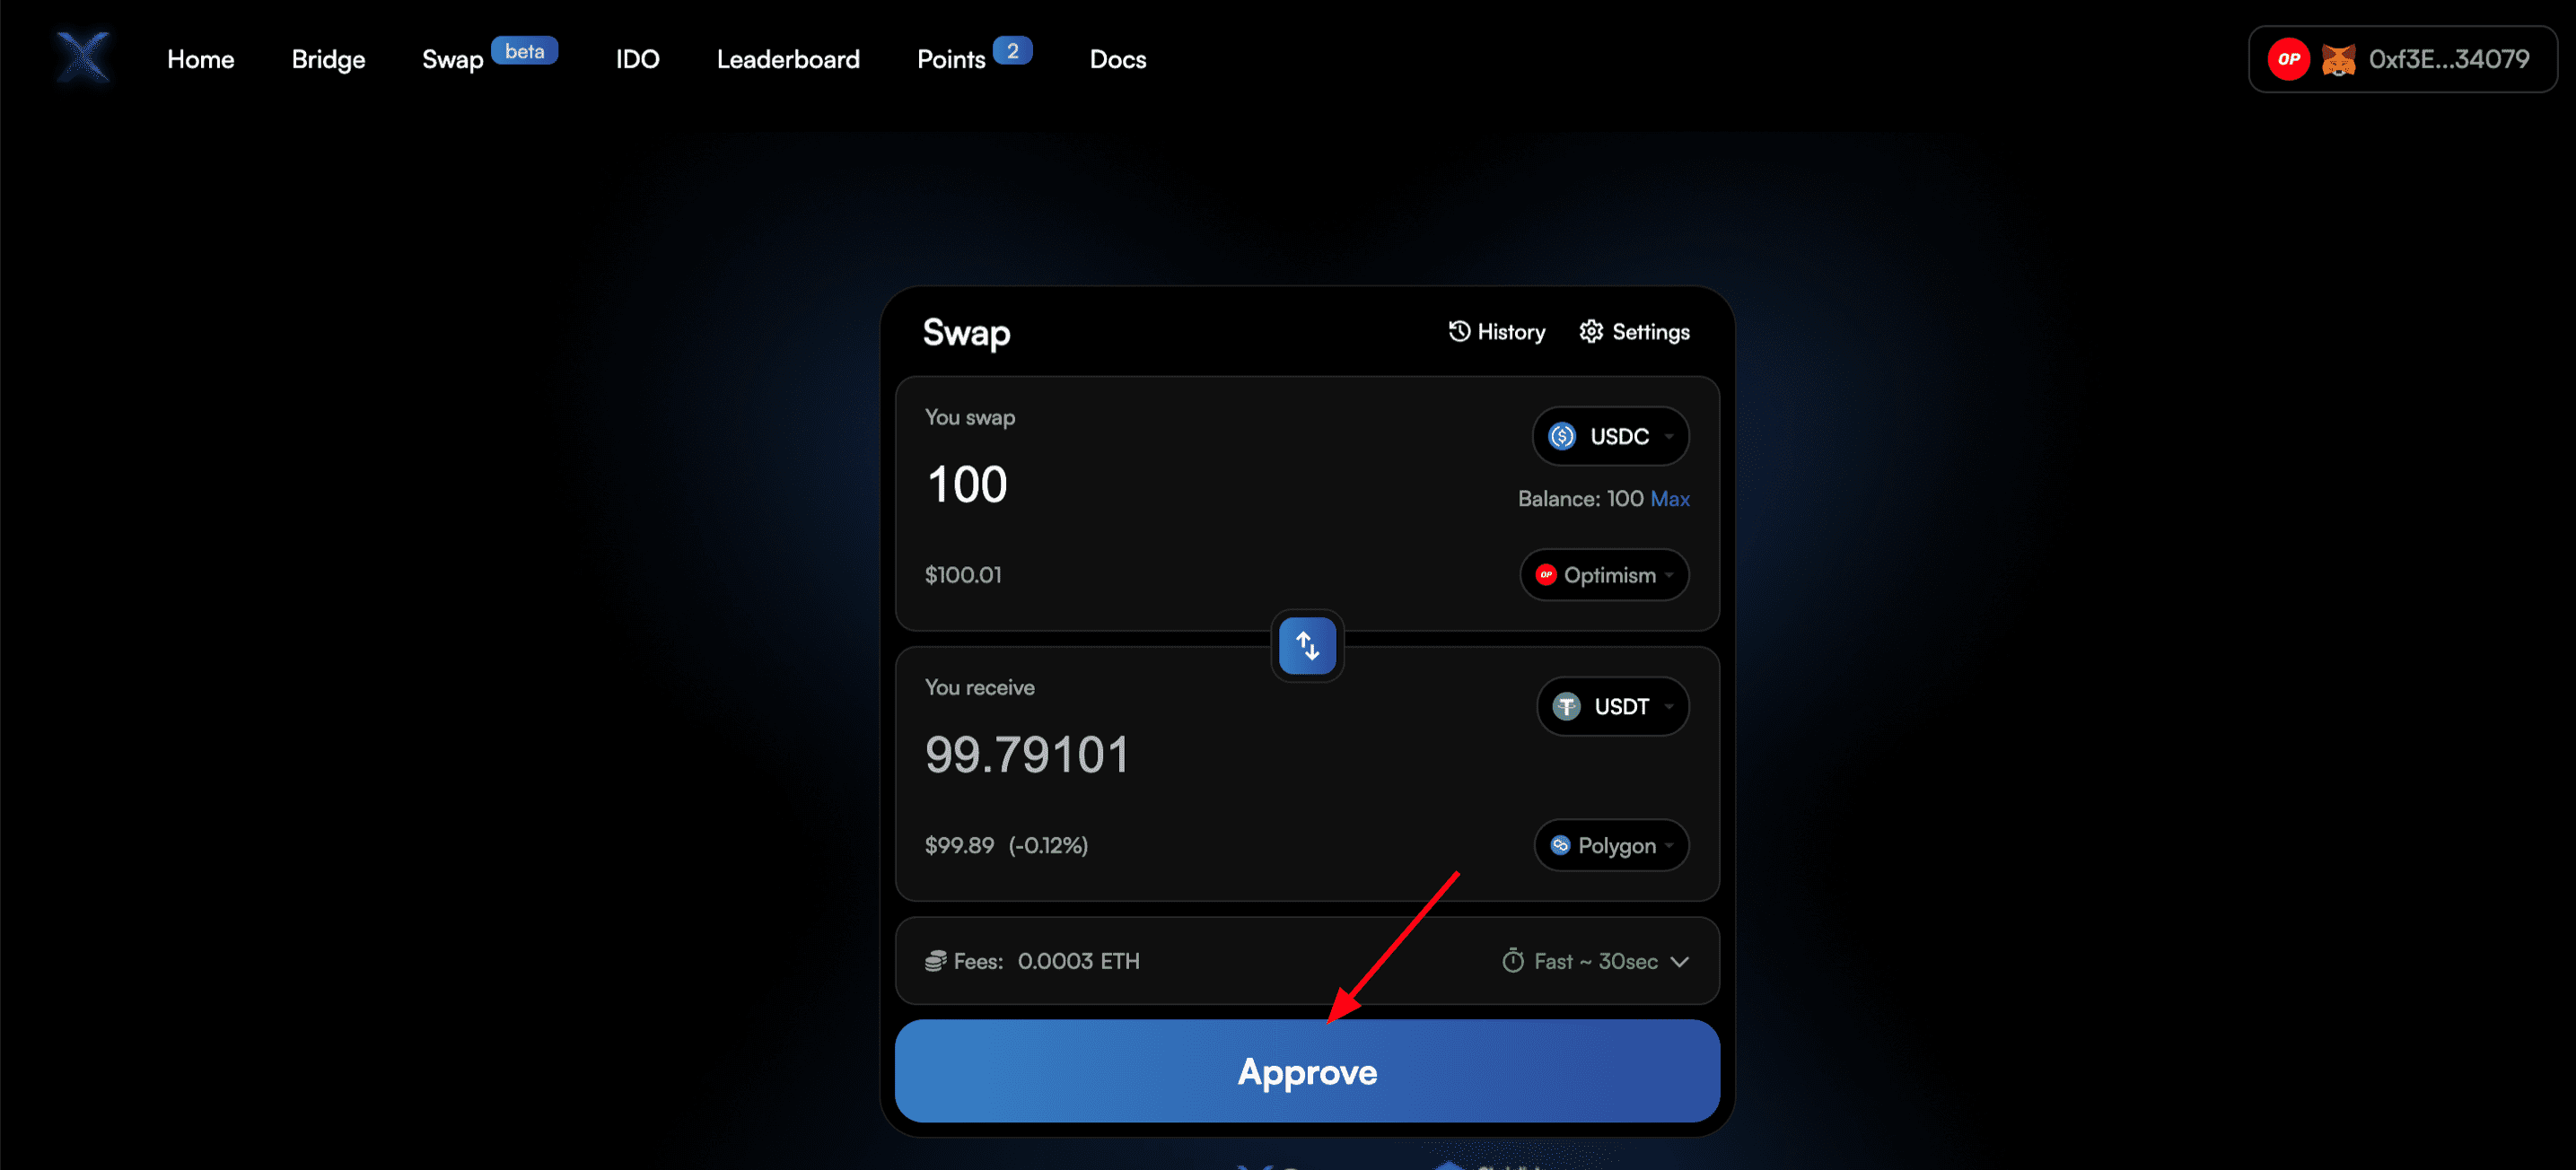Image resolution: width=2576 pixels, height=1170 pixels.
Task: Open the IDO page
Action: 637,59
